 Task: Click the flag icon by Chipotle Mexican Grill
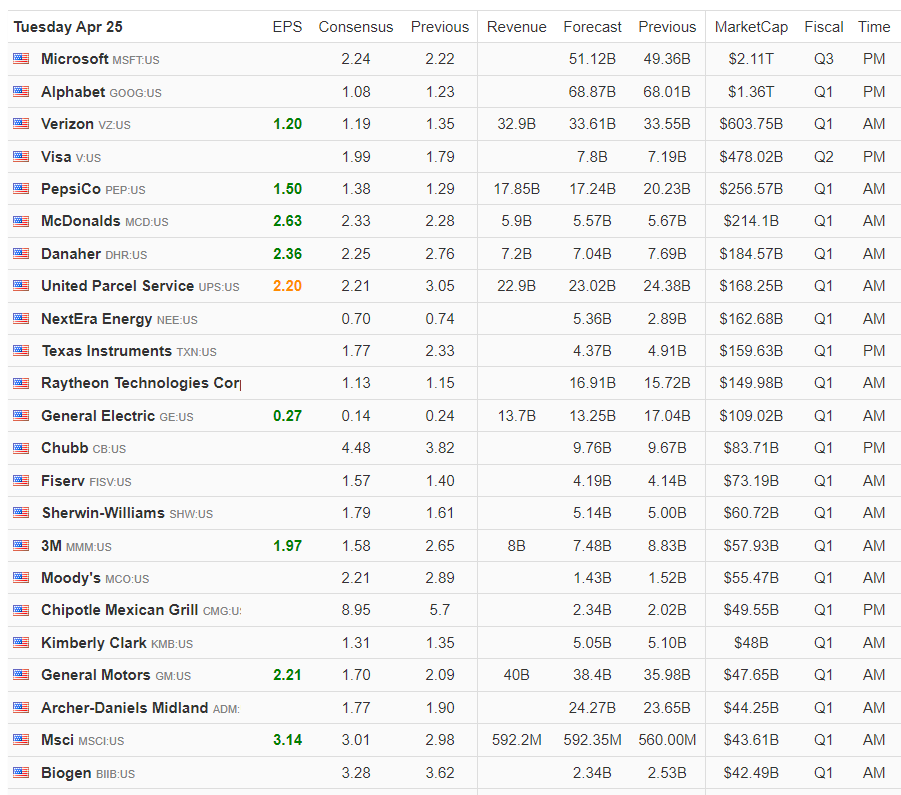(x=21, y=610)
